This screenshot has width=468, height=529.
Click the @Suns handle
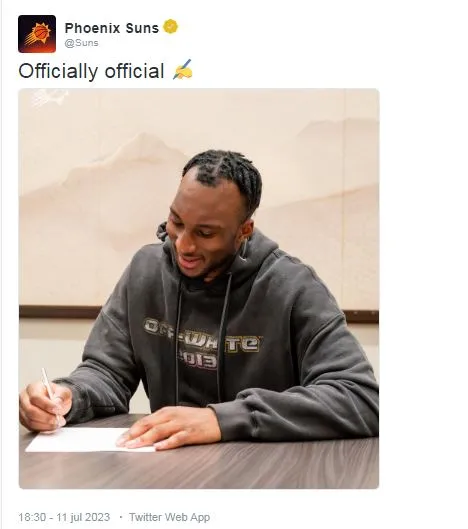pos(81,43)
